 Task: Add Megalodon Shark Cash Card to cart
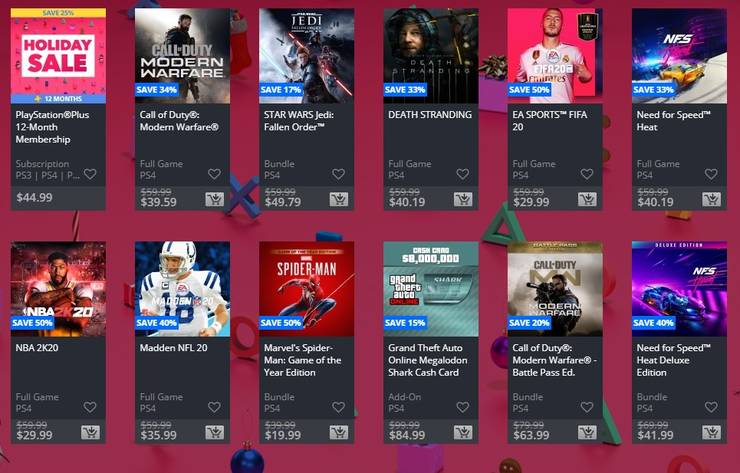[x=463, y=432]
